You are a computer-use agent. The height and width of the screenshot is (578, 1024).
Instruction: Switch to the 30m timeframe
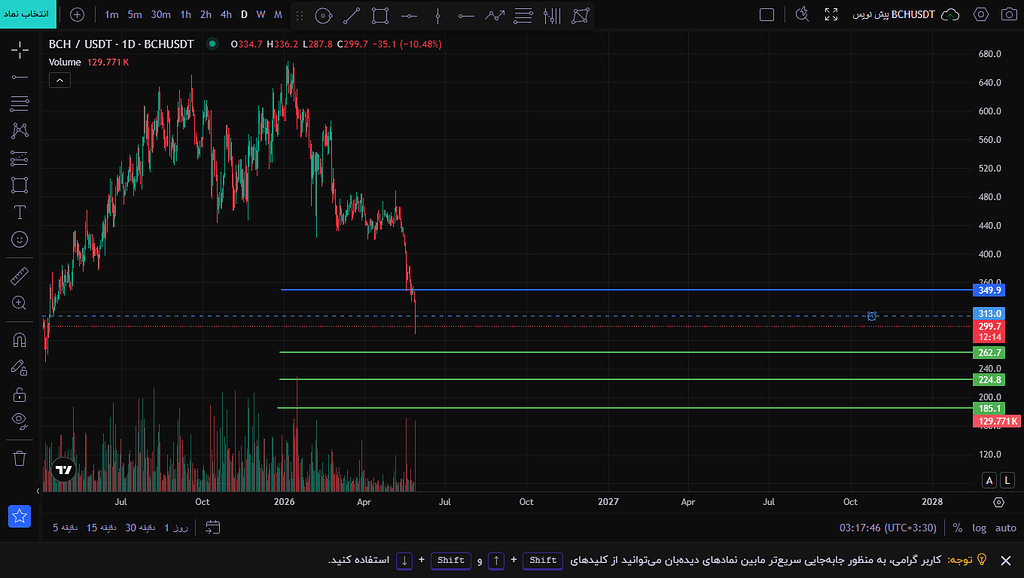click(x=161, y=14)
